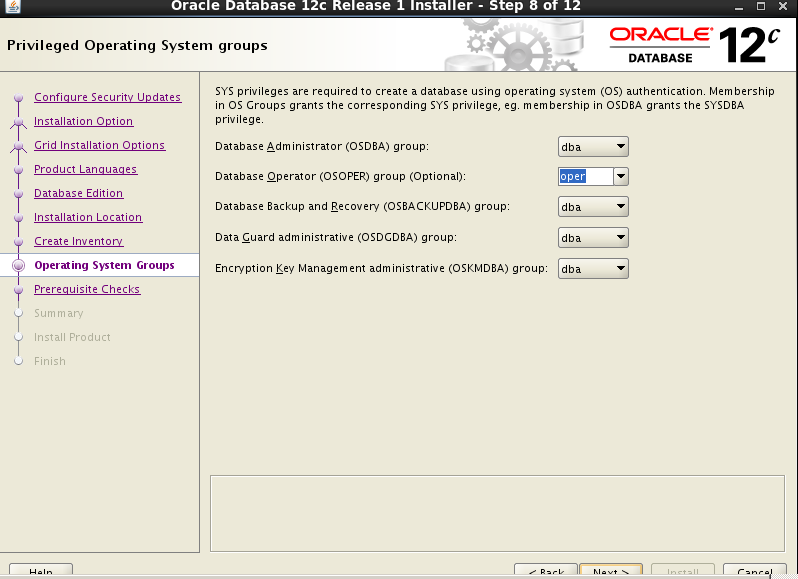Jump to Product Languages step
This screenshot has width=798, height=579.
tap(86, 169)
